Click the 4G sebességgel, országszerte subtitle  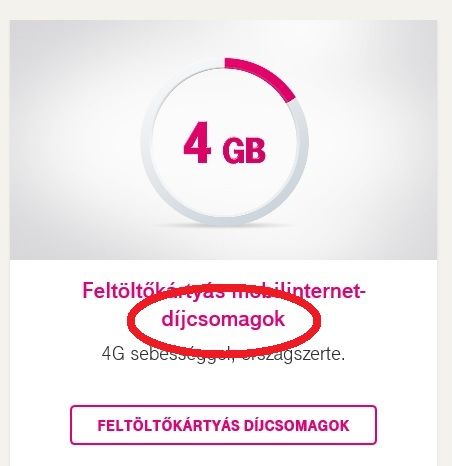(x=223, y=354)
